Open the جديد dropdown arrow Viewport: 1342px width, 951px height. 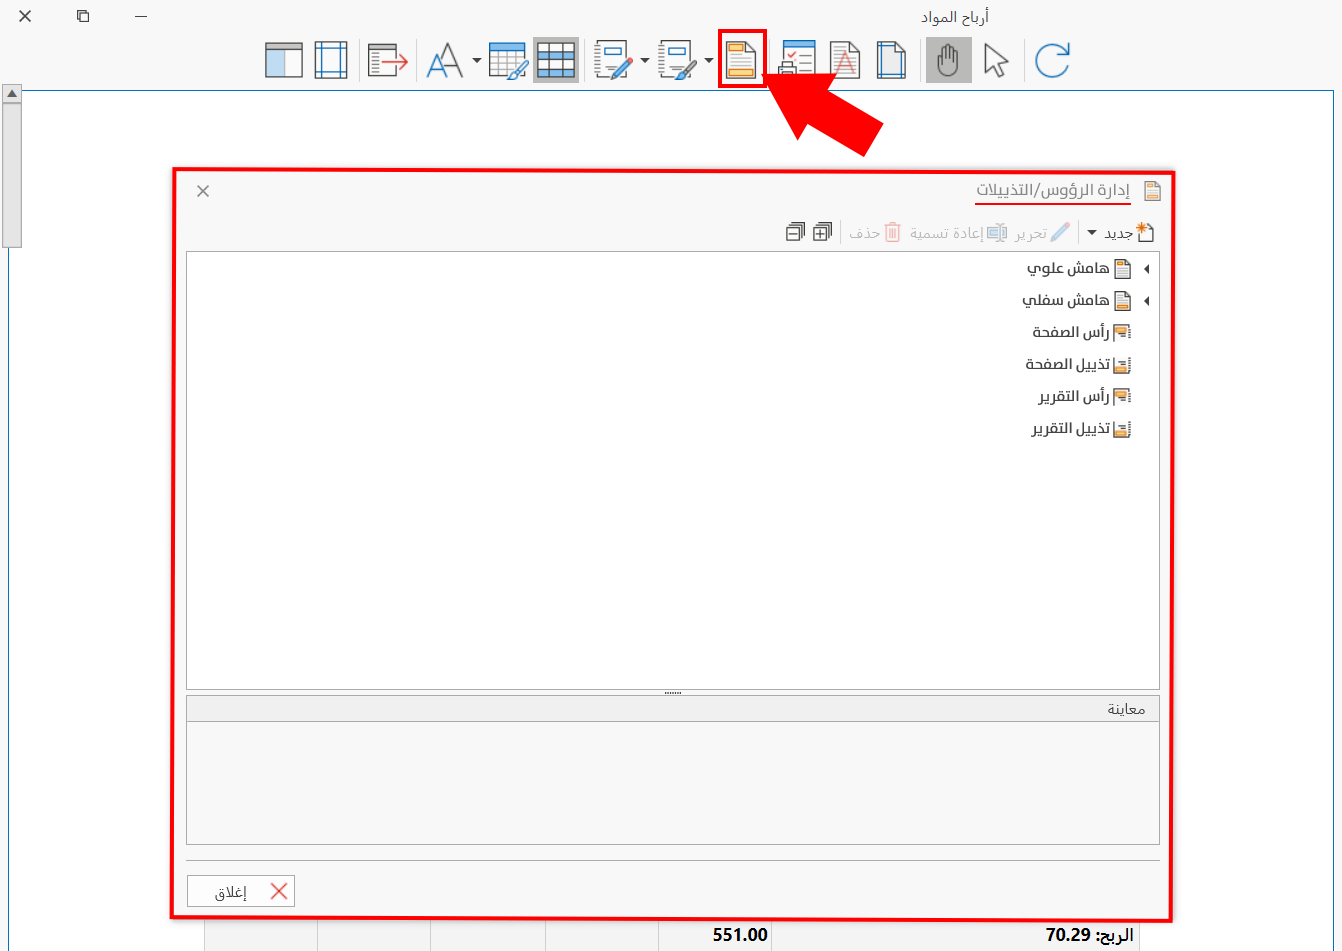pos(1092,233)
